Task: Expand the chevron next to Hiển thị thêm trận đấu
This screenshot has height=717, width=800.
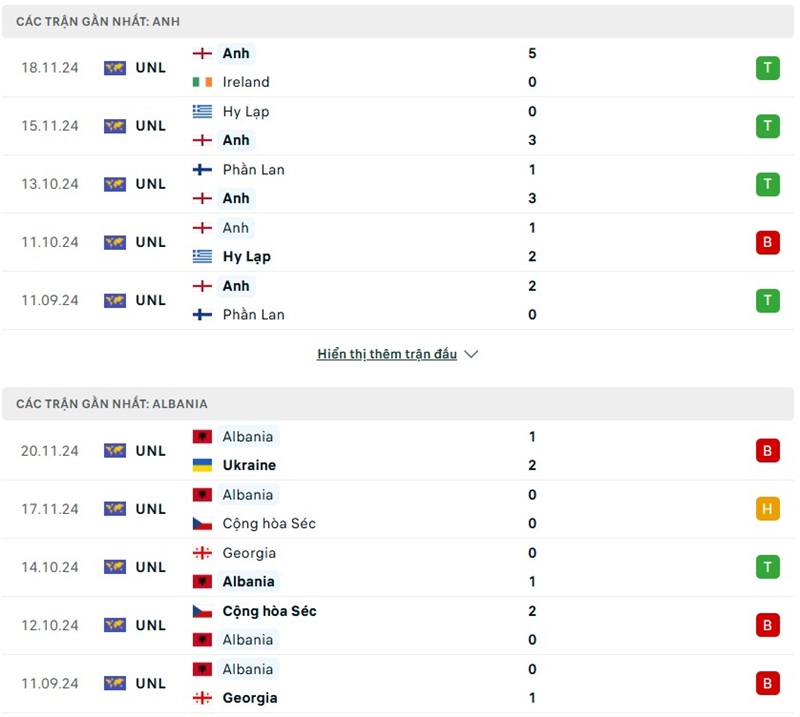Action: pyautogui.click(x=472, y=354)
